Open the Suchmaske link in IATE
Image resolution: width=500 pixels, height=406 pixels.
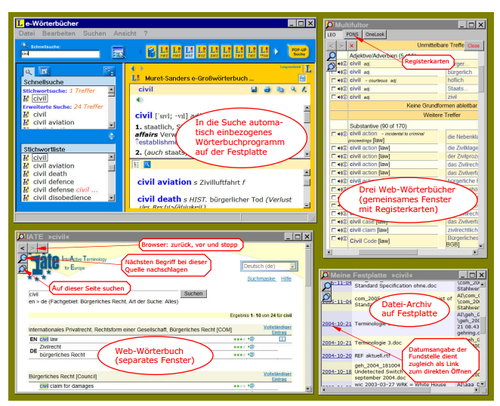pos(261,279)
